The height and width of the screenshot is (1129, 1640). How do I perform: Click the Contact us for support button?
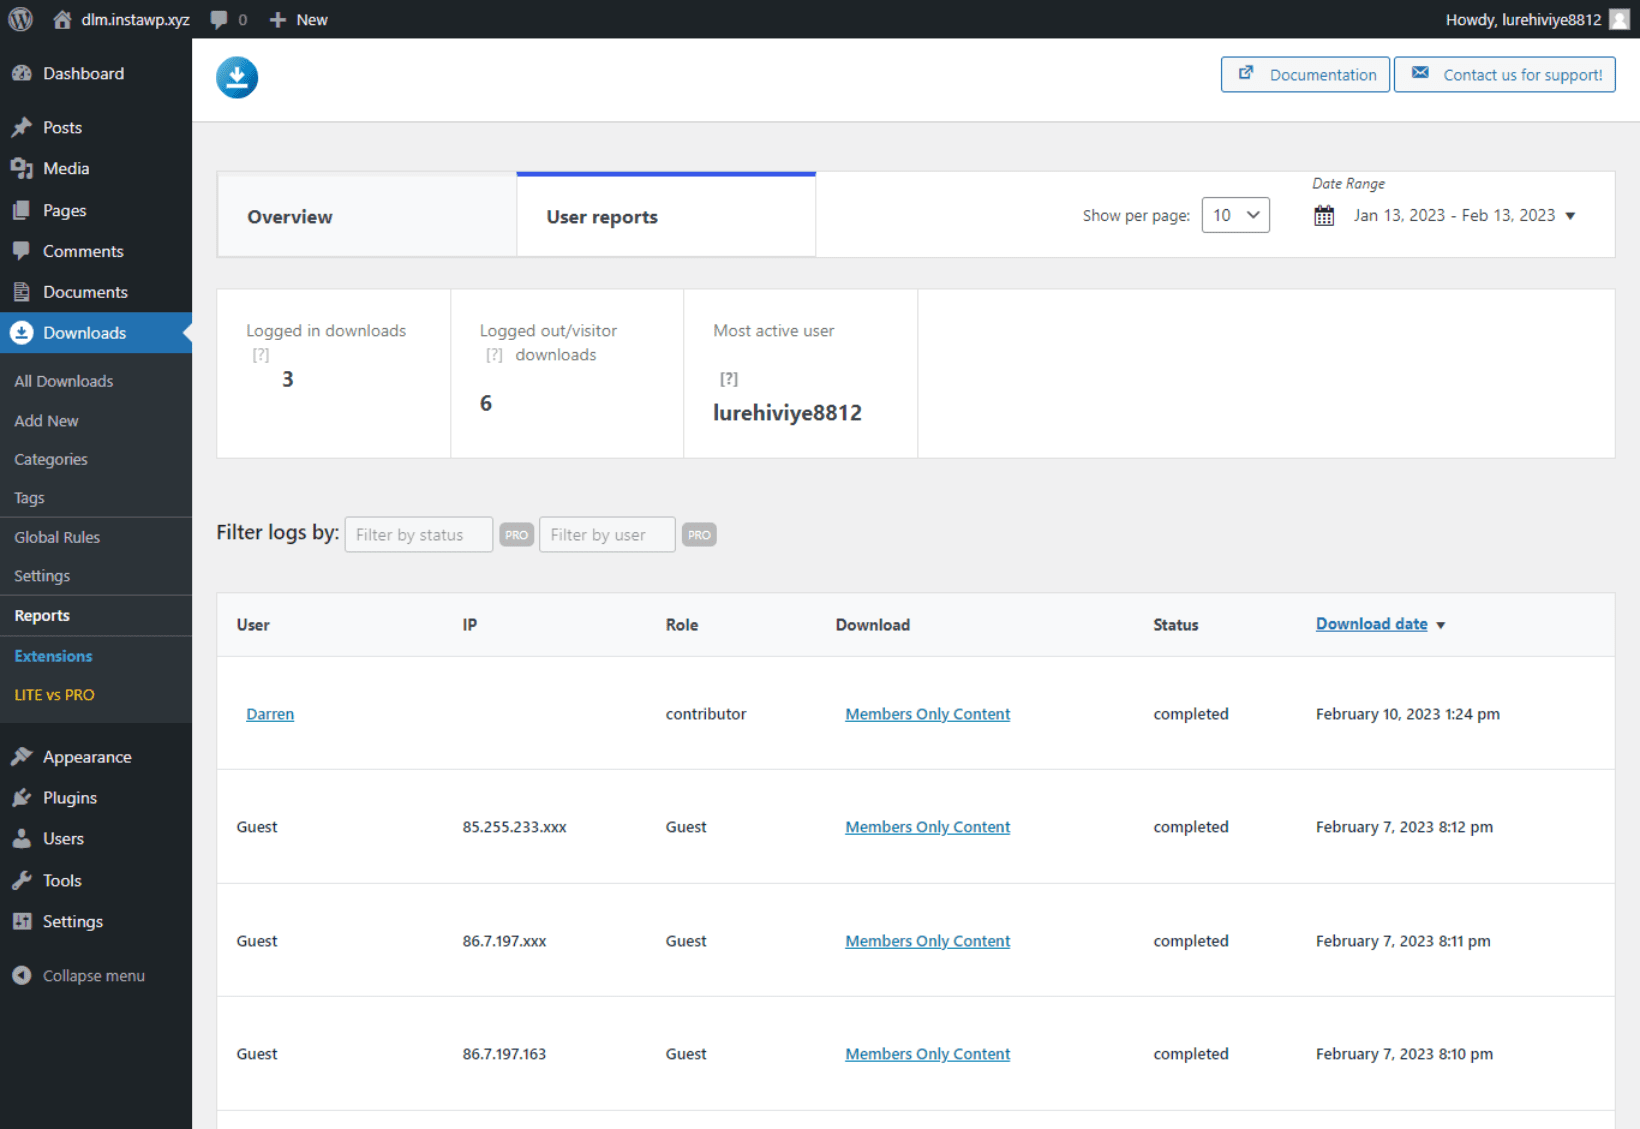(x=1504, y=74)
